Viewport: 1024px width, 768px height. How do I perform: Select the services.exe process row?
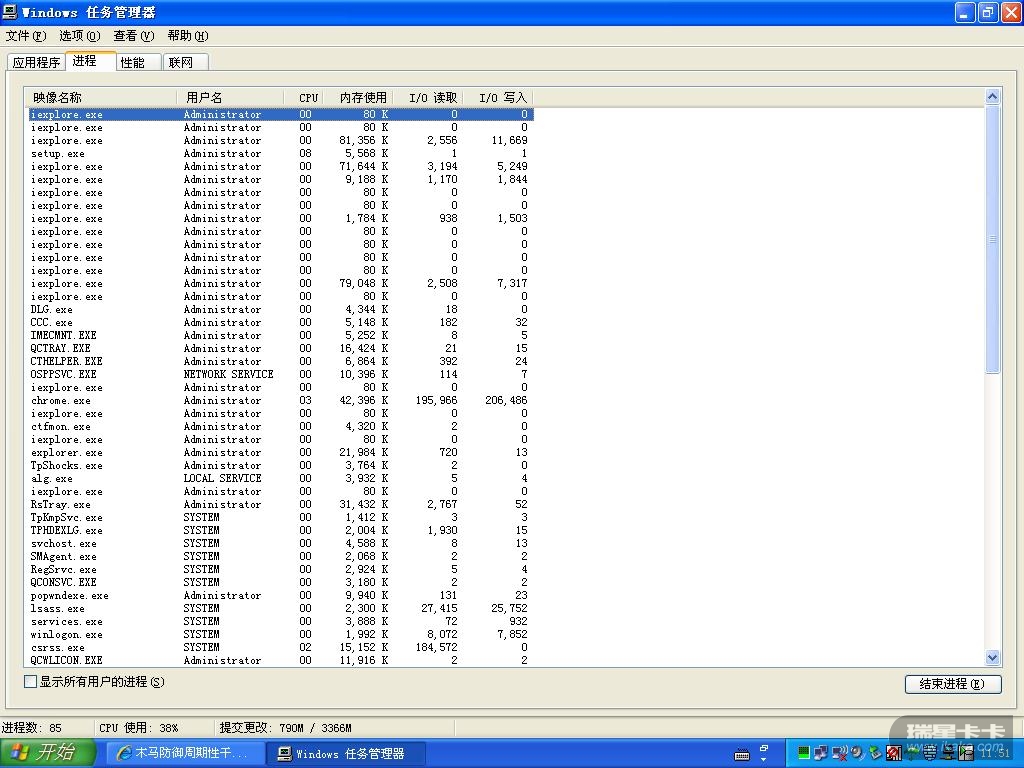(281, 622)
